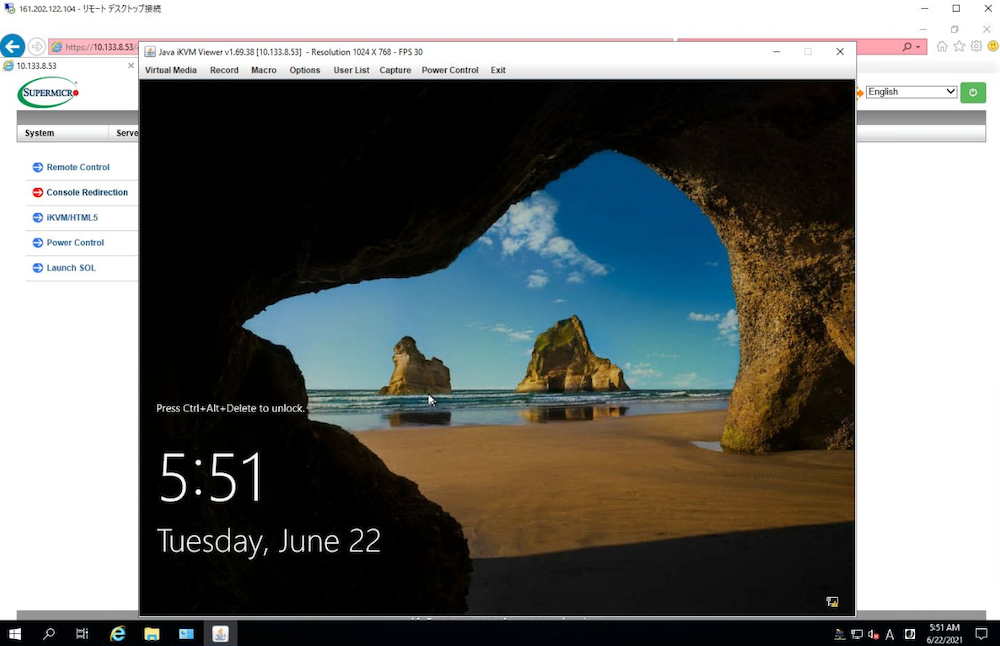Click the red Console Redirection bullet icon

[x=37, y=192]
